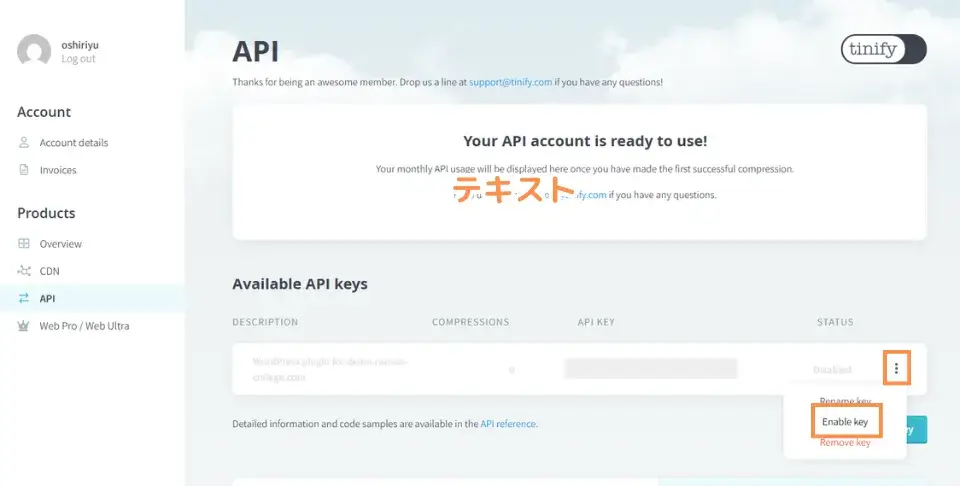Open the CDN section
The width and height of the screenshot is (960, 486).
pyautogui.click(x=50, y=271)
